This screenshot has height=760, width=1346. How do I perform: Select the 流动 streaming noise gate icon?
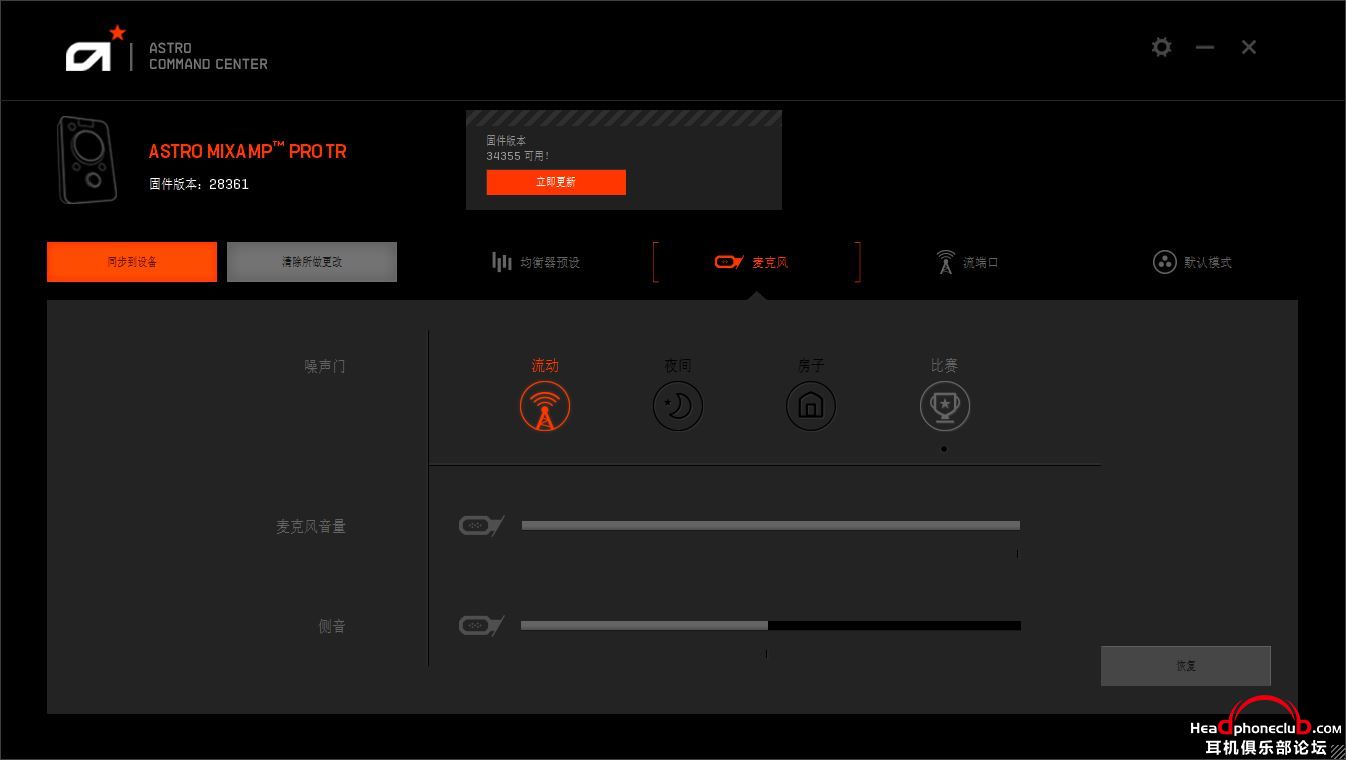click(545, 407)
